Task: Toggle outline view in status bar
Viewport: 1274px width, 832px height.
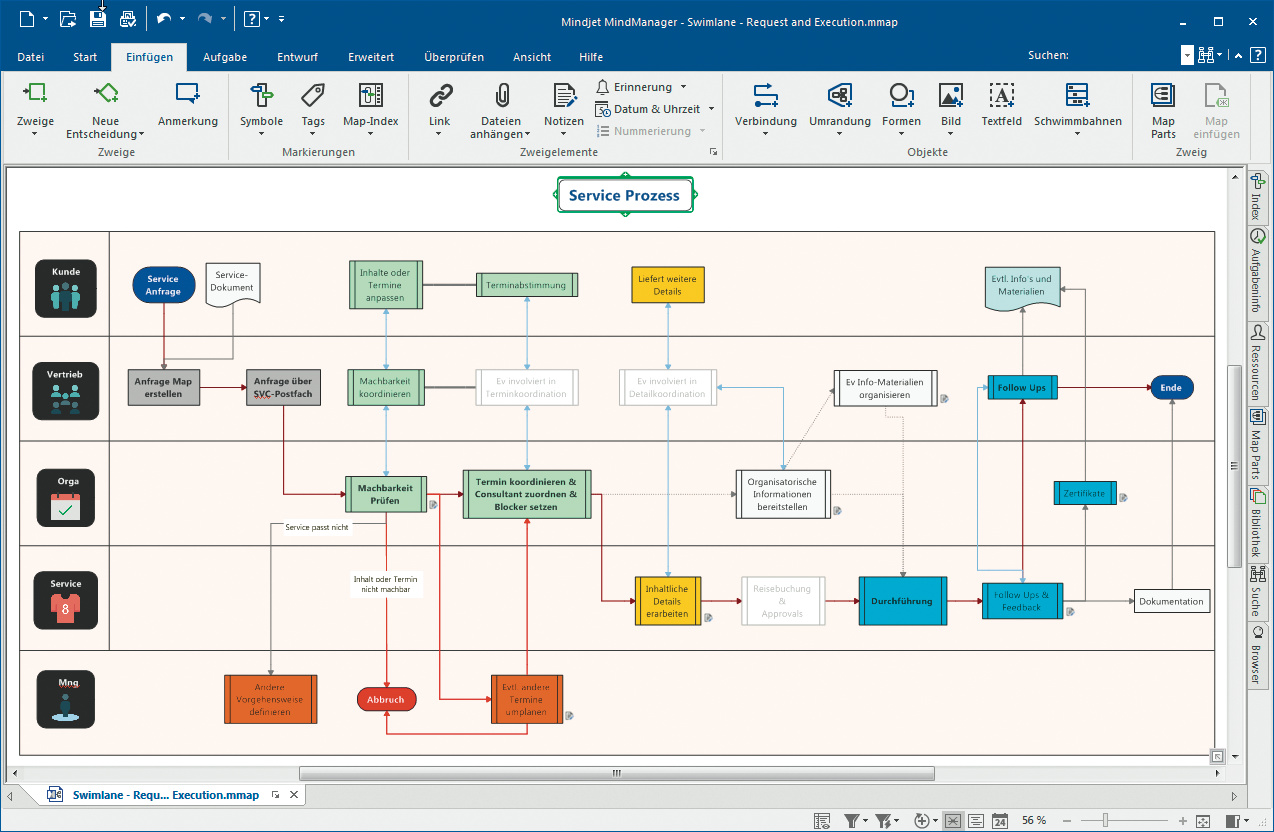Action: (976, 821)
